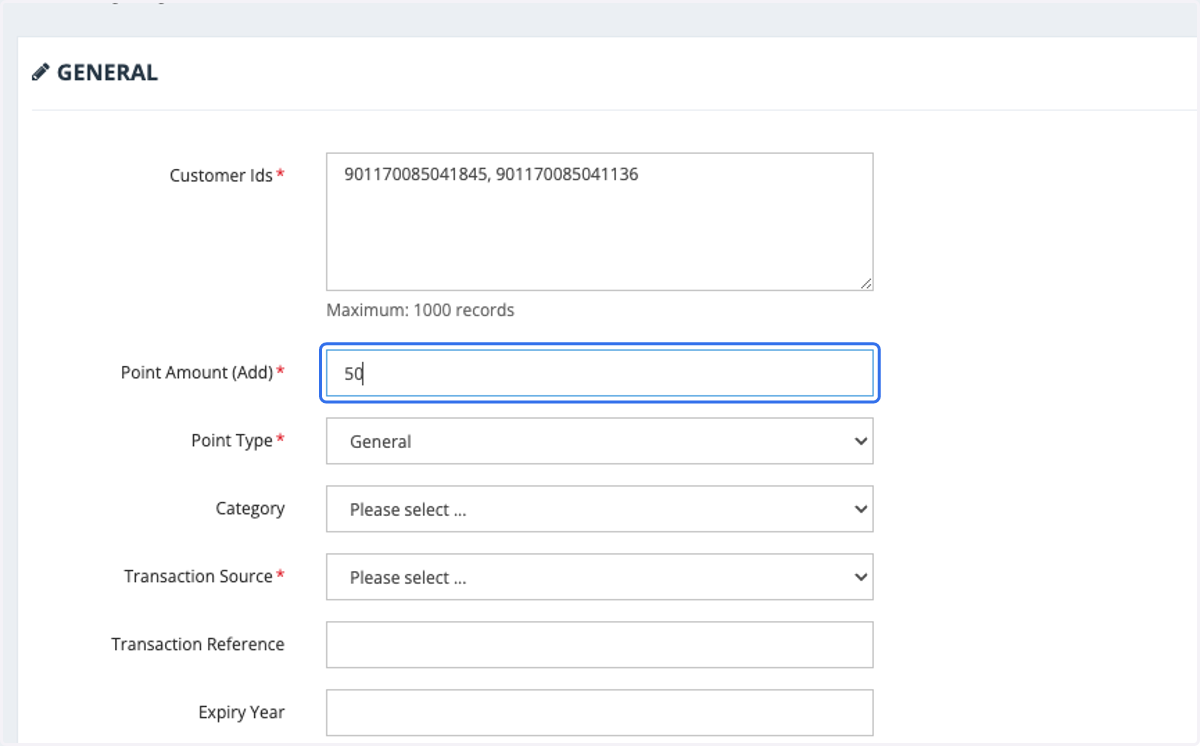Viewport: 1200px width, 746px height.
Task: Click the GENERAL section heading text
Action: click(x=107, y=72)
